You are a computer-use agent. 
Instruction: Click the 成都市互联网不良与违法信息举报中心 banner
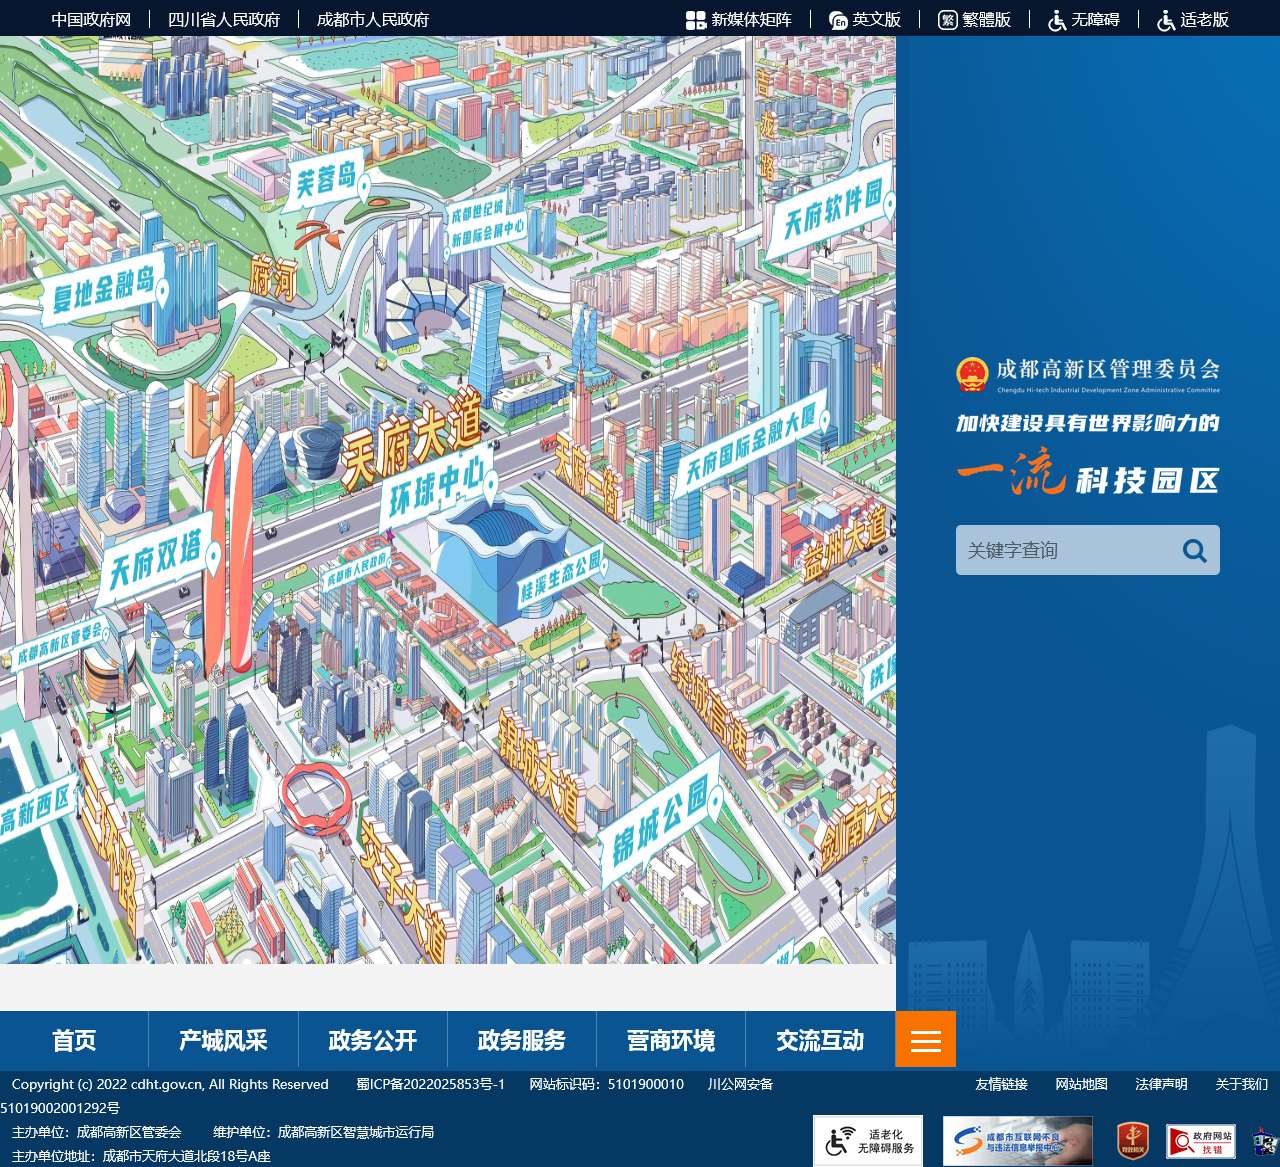point(1018,1141)
